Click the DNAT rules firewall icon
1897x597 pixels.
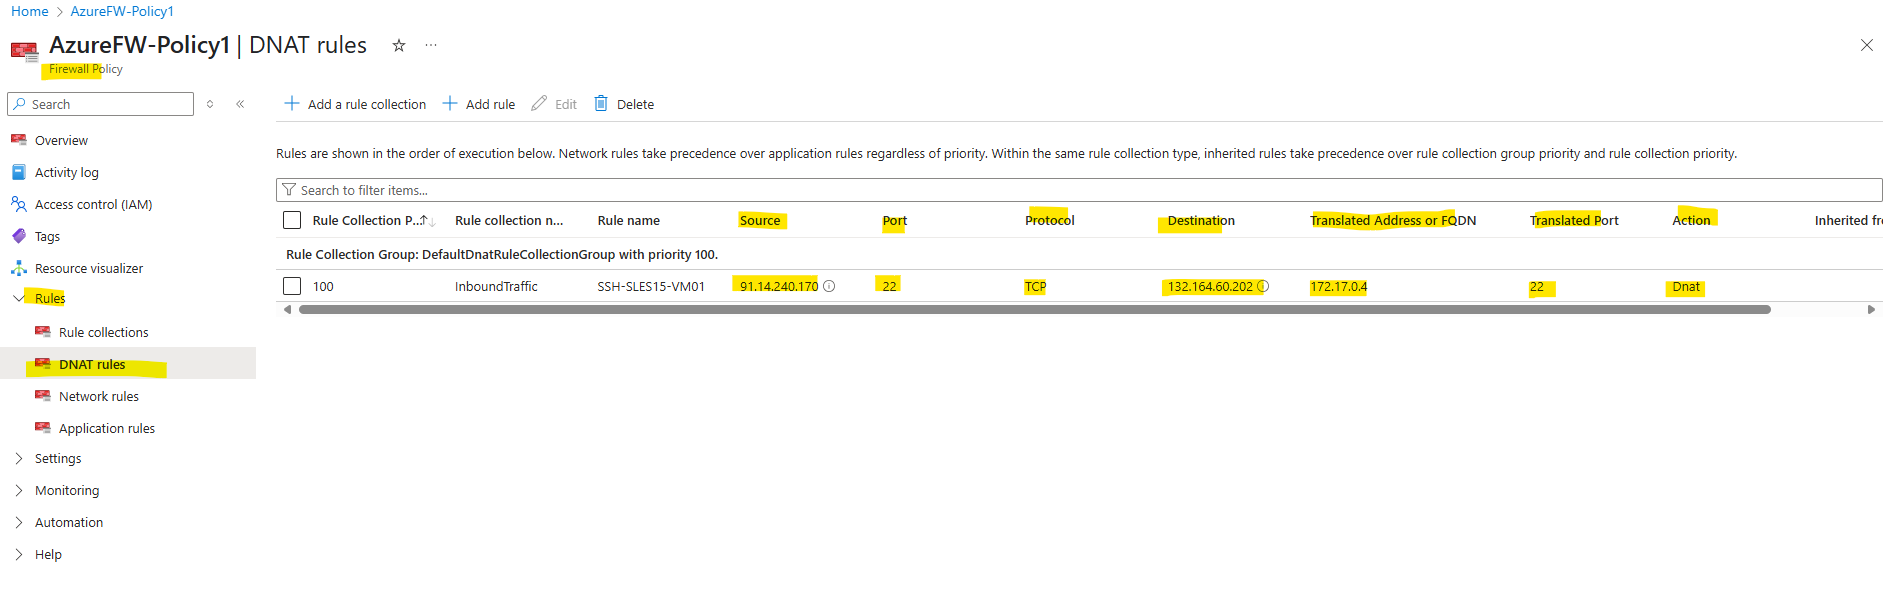tap(43, 364)
